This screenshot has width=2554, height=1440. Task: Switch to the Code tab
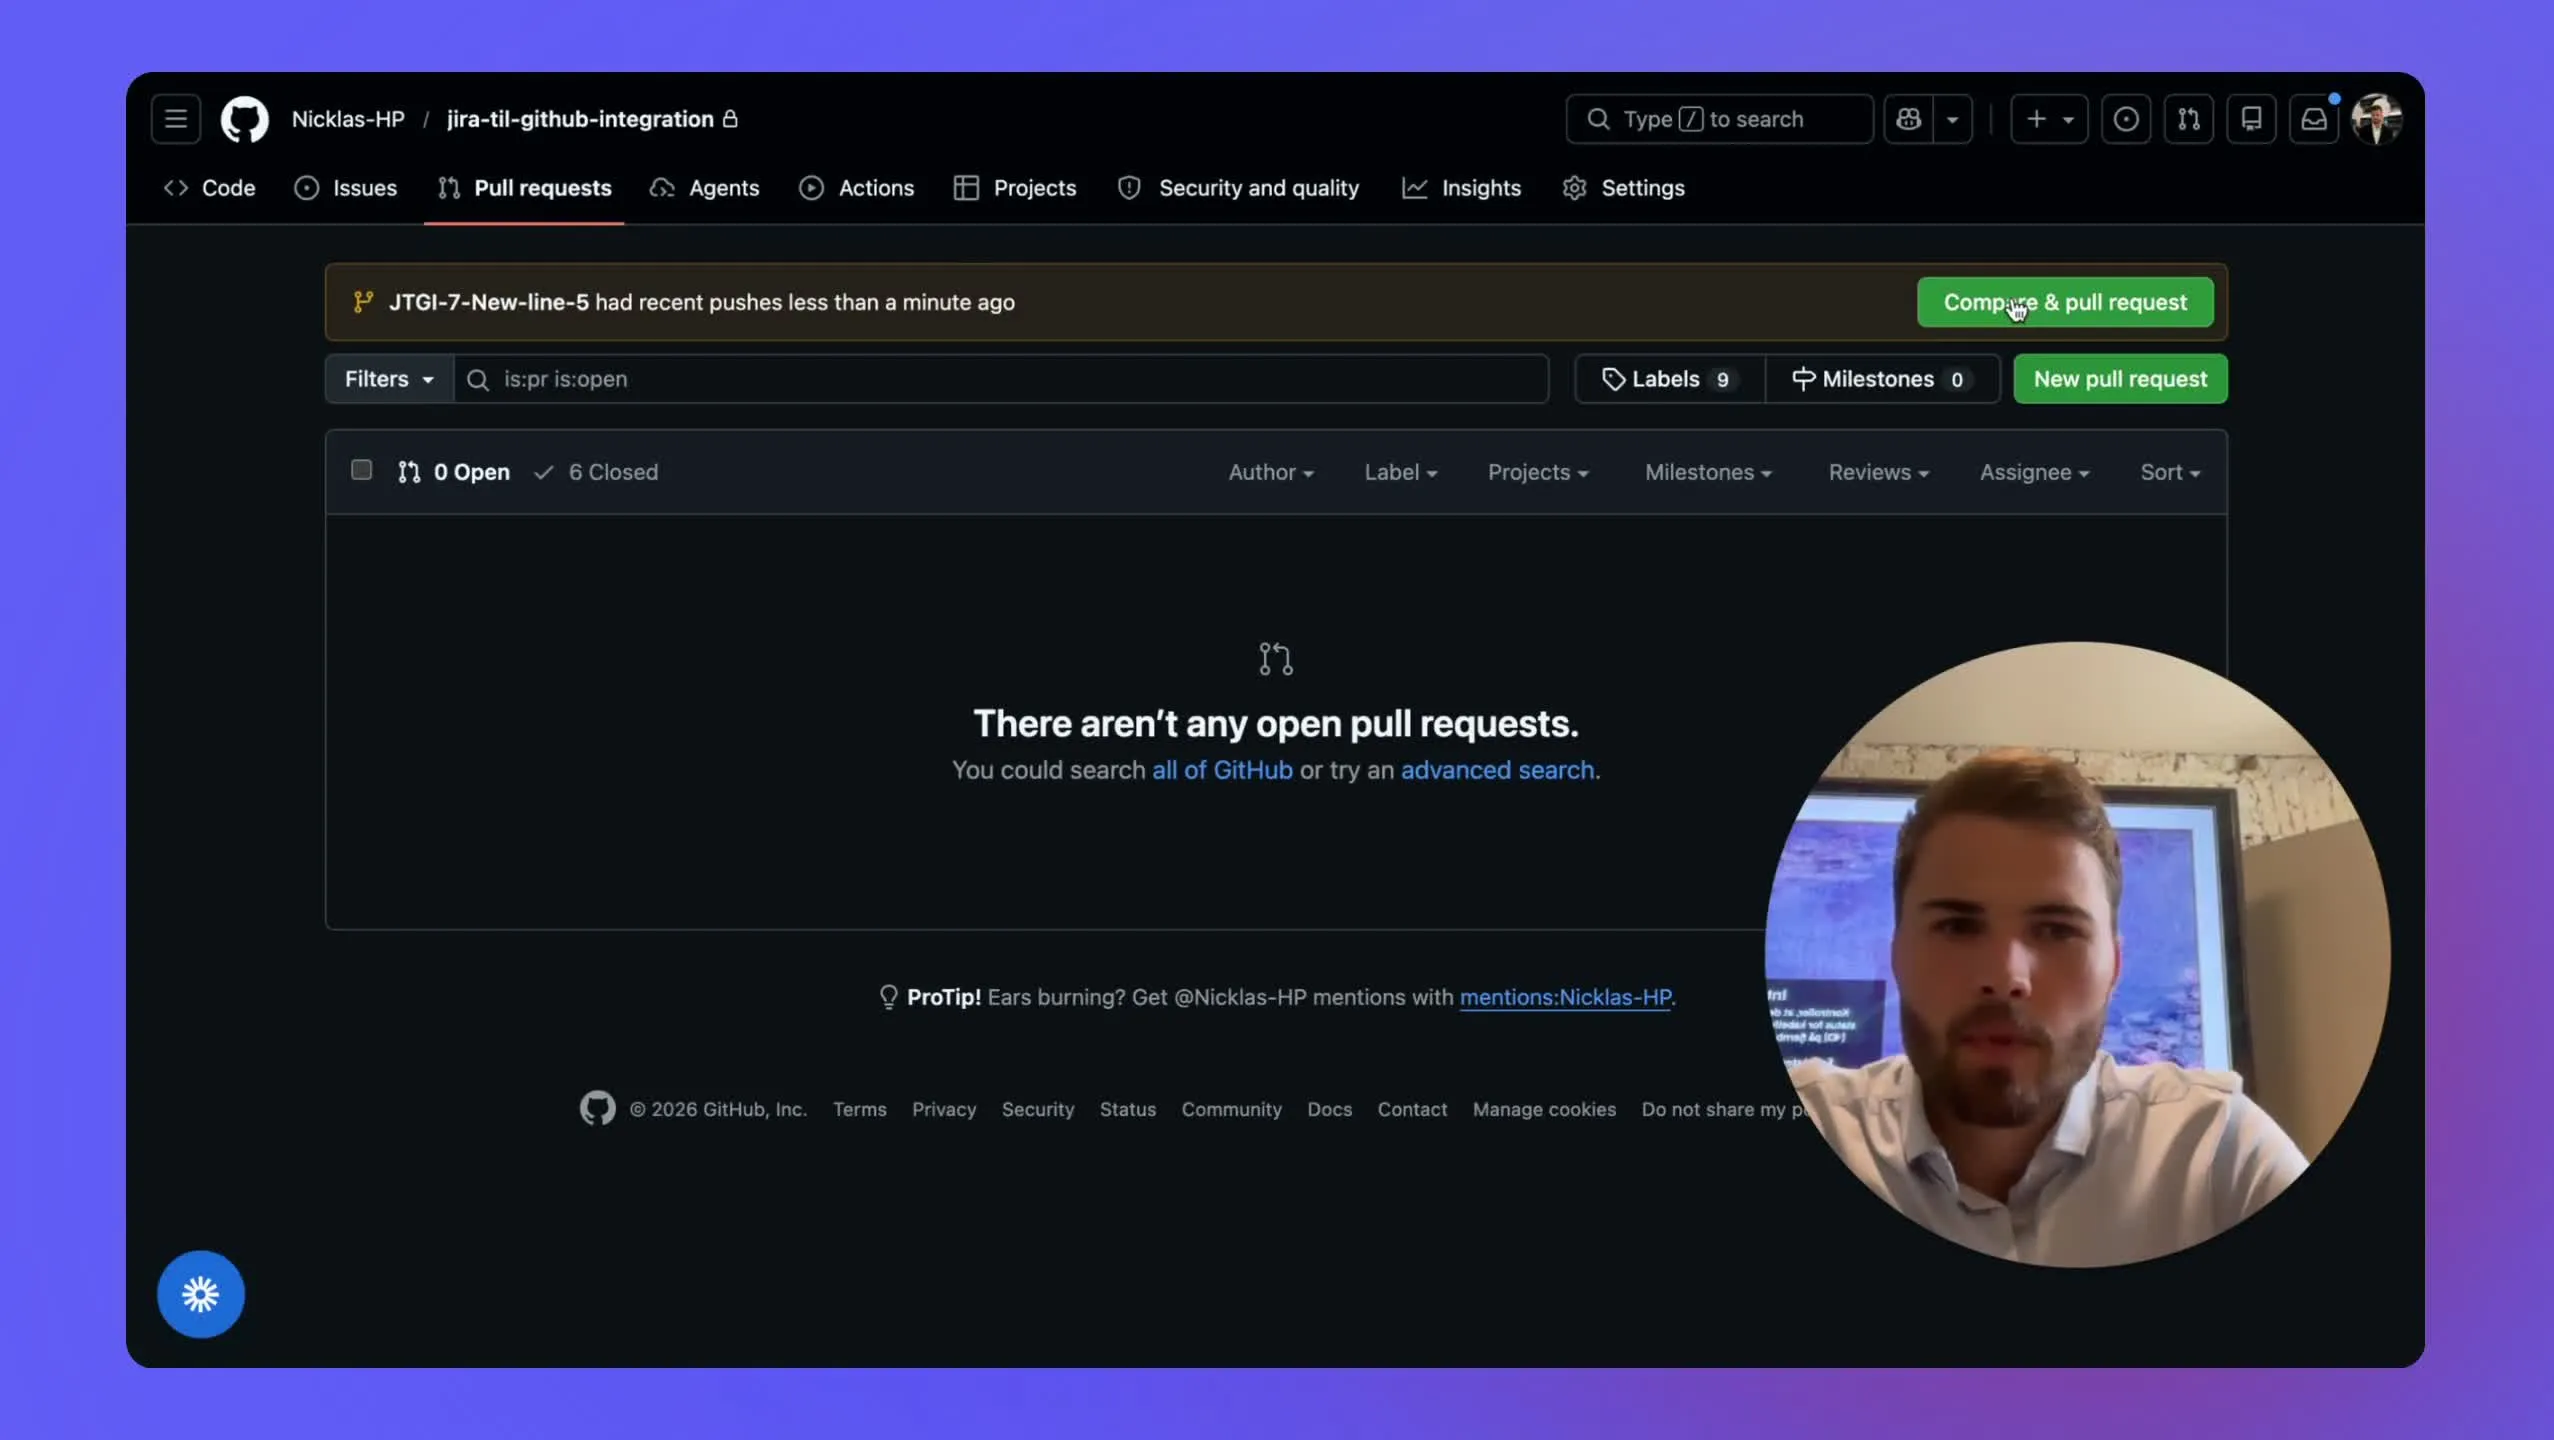(x=210, y=188)
